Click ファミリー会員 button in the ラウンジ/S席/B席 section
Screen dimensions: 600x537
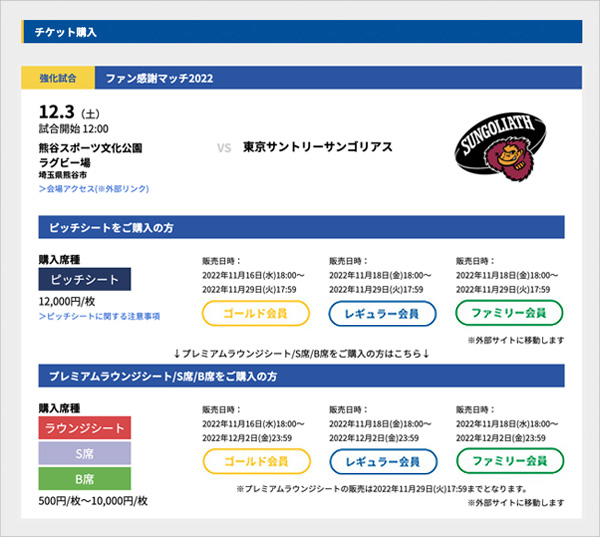510,460
